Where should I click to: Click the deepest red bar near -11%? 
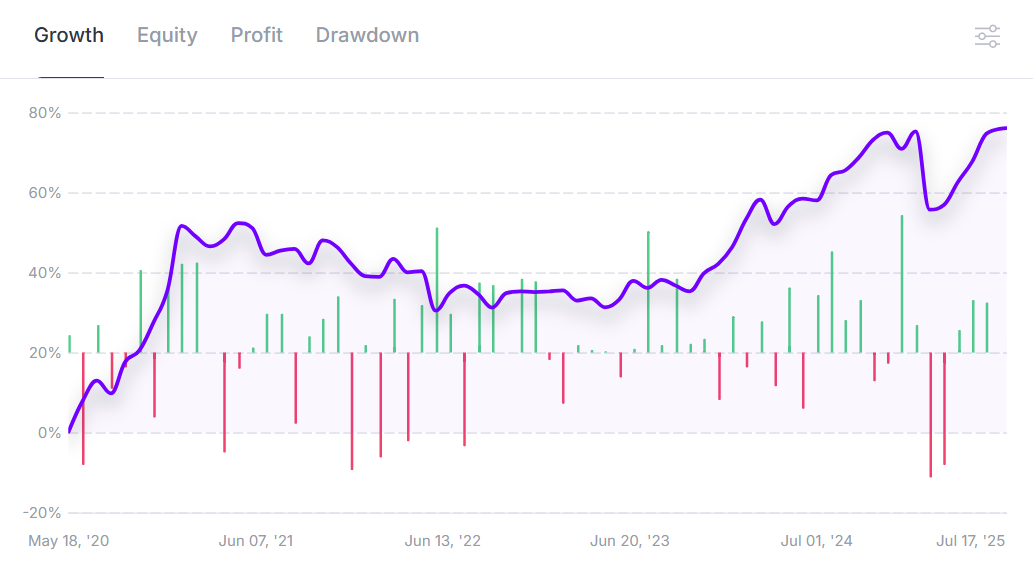point(930,420)
